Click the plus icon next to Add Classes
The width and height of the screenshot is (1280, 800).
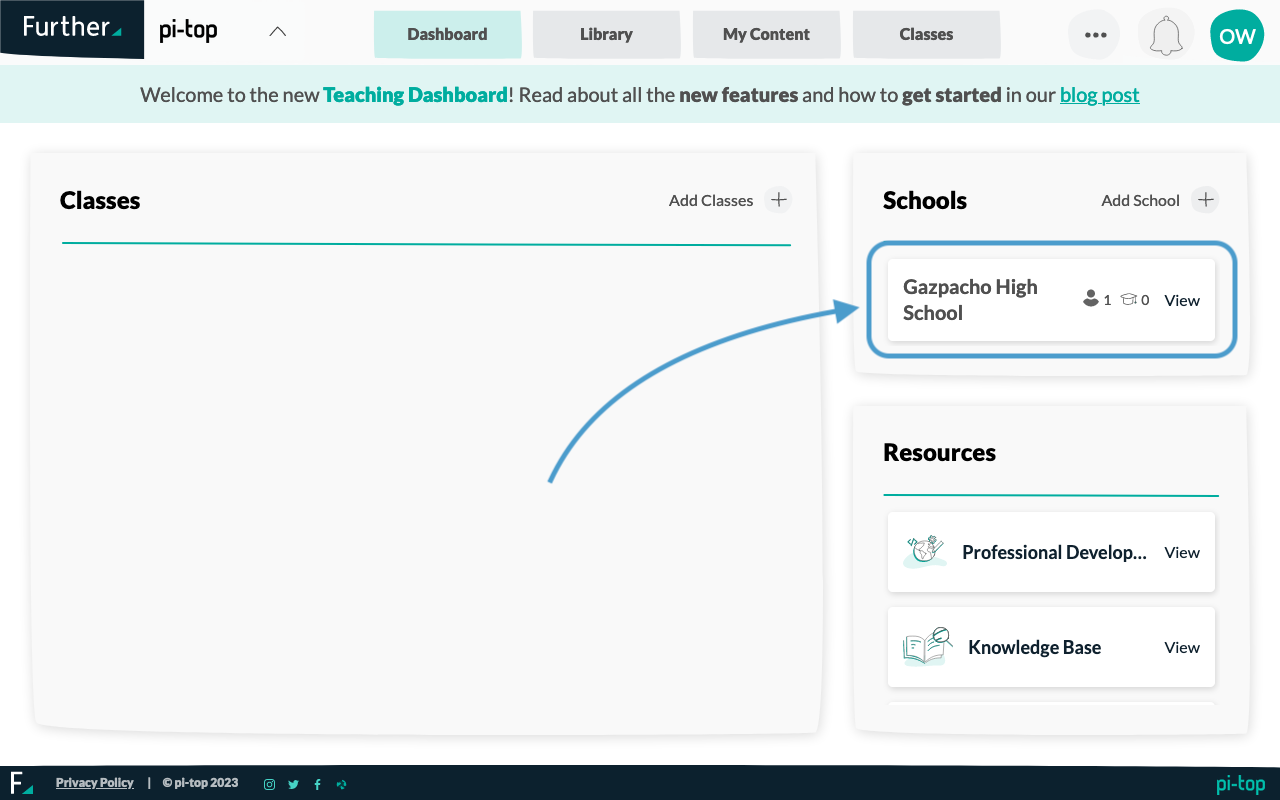778,200
